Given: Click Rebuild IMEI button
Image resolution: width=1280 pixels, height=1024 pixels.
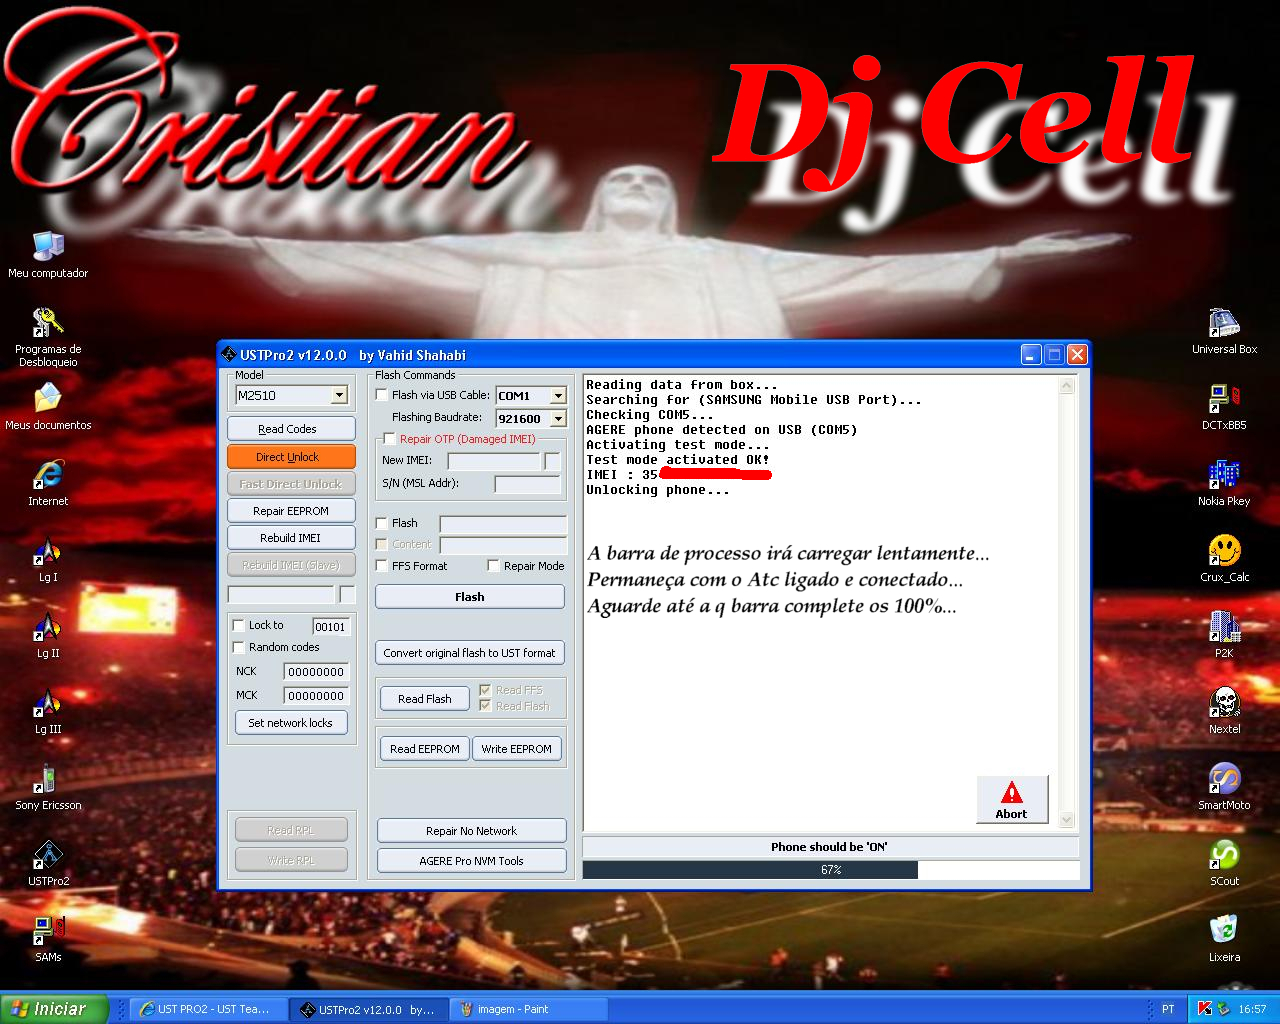Looking at the screenshot, I should coord(291,538).
